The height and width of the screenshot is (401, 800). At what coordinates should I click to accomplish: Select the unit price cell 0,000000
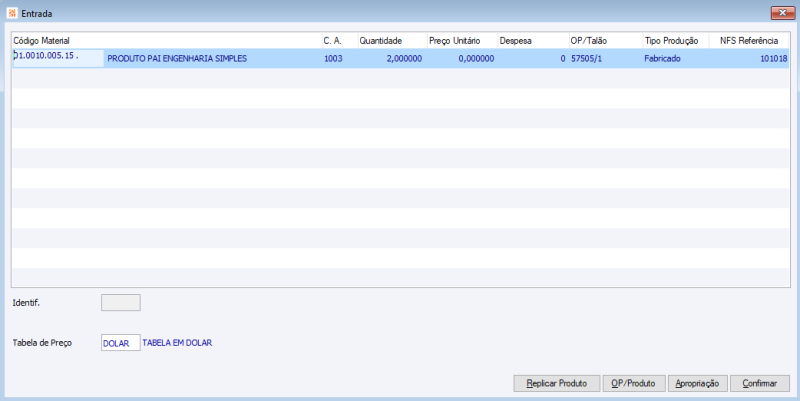tap(462, 59)
